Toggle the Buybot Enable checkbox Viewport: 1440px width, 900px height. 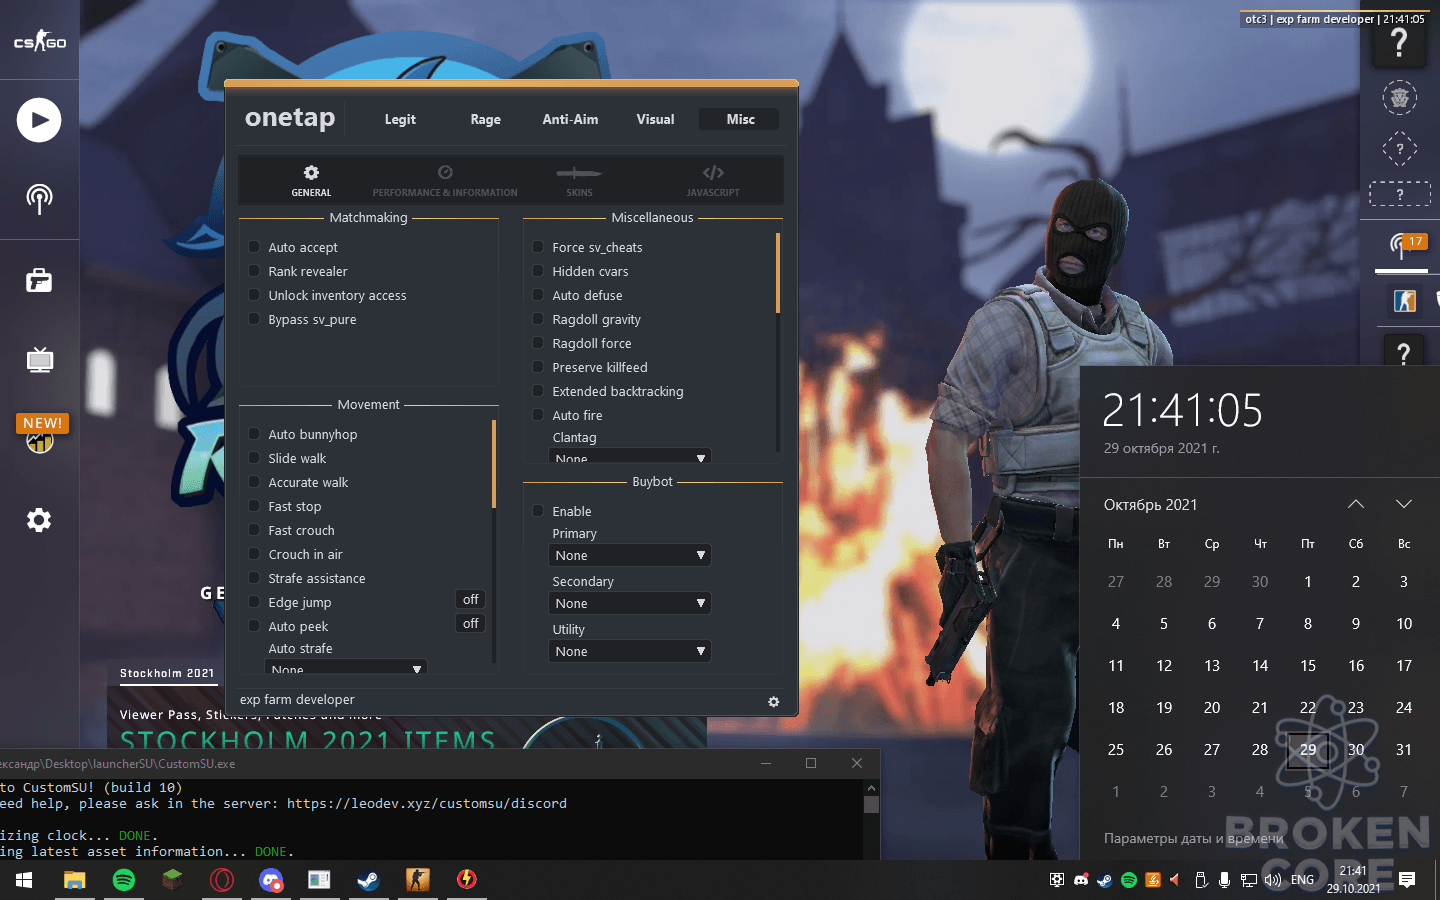538,511
